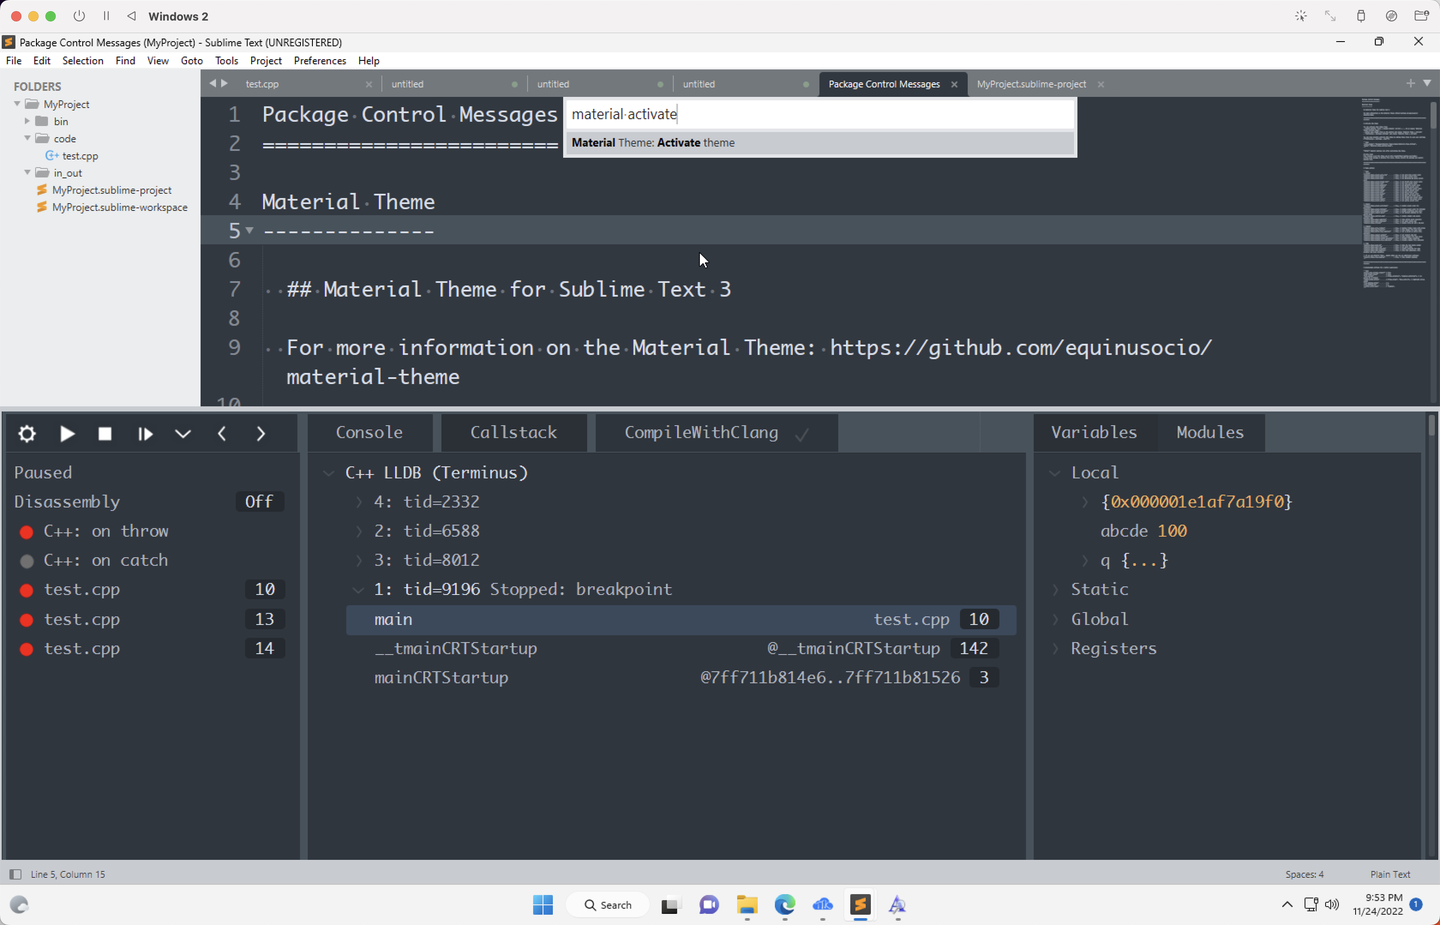Viewport: 1440px width, 925px height.
Task: Collapse the MyProject folder in sidebar
Action: pos(17,104)
